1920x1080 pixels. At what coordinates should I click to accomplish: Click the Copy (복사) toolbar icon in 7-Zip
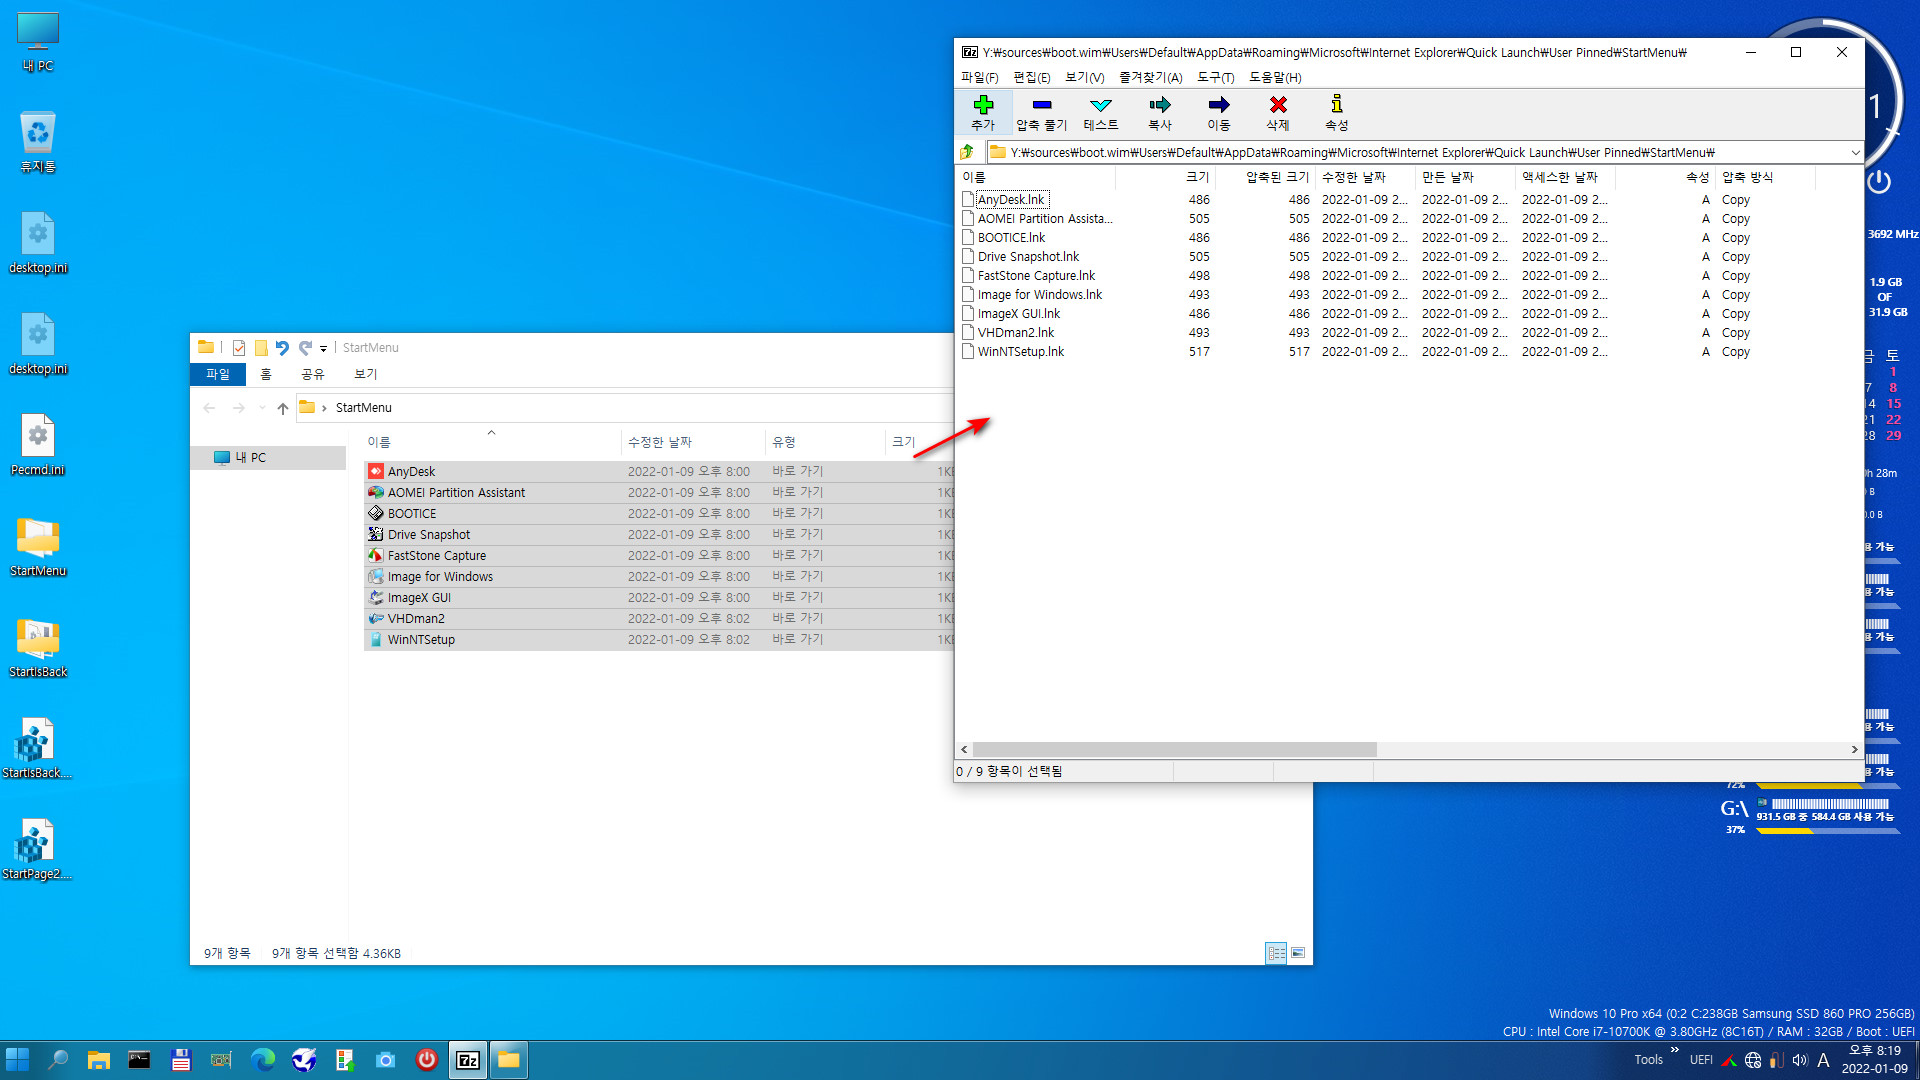pos(1159,112)
